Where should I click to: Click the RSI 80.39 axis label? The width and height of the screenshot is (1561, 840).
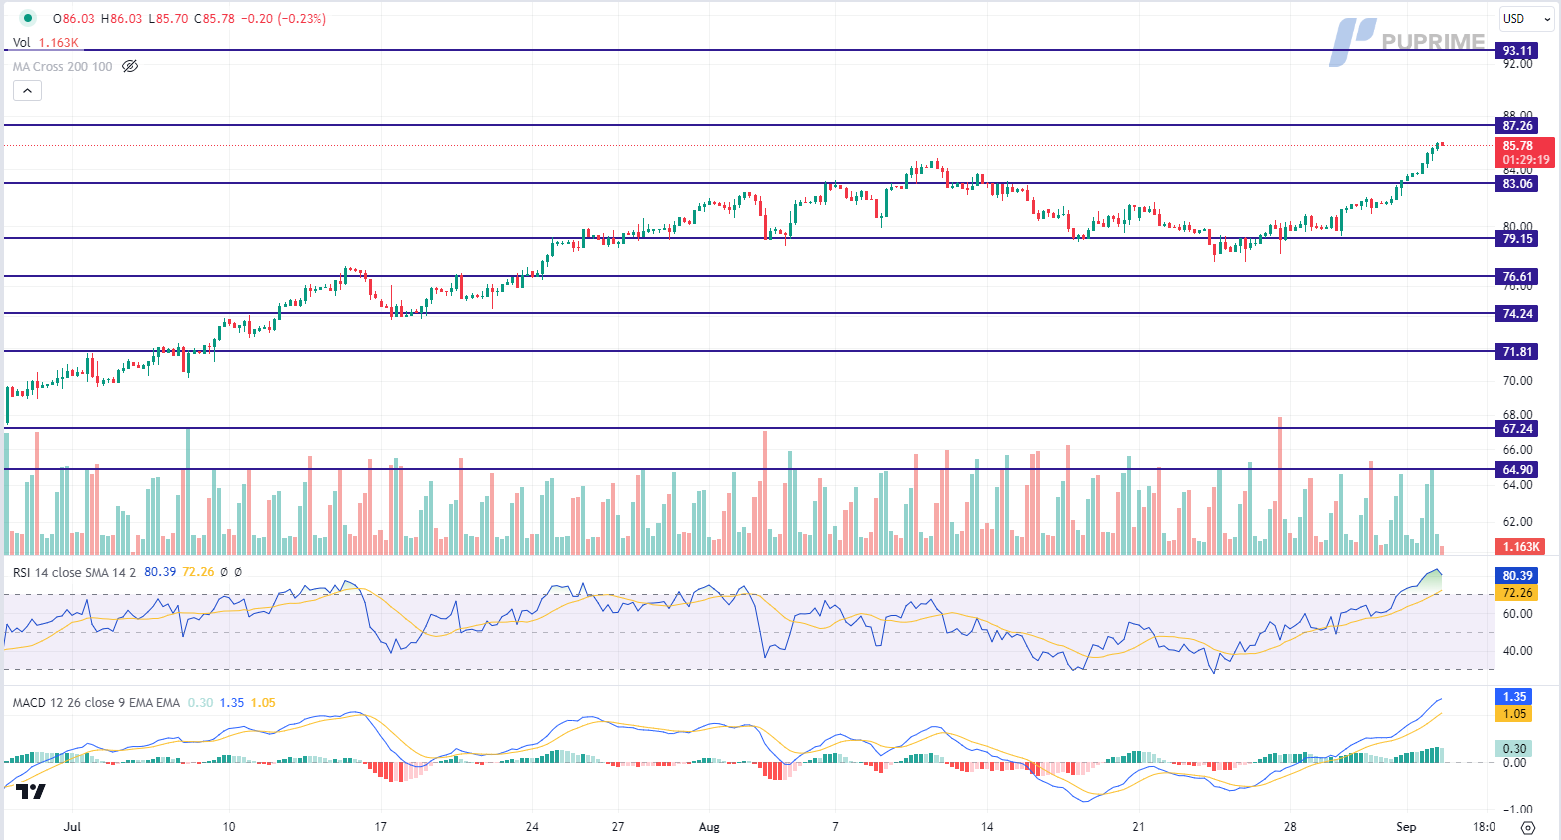(1517, 576)
